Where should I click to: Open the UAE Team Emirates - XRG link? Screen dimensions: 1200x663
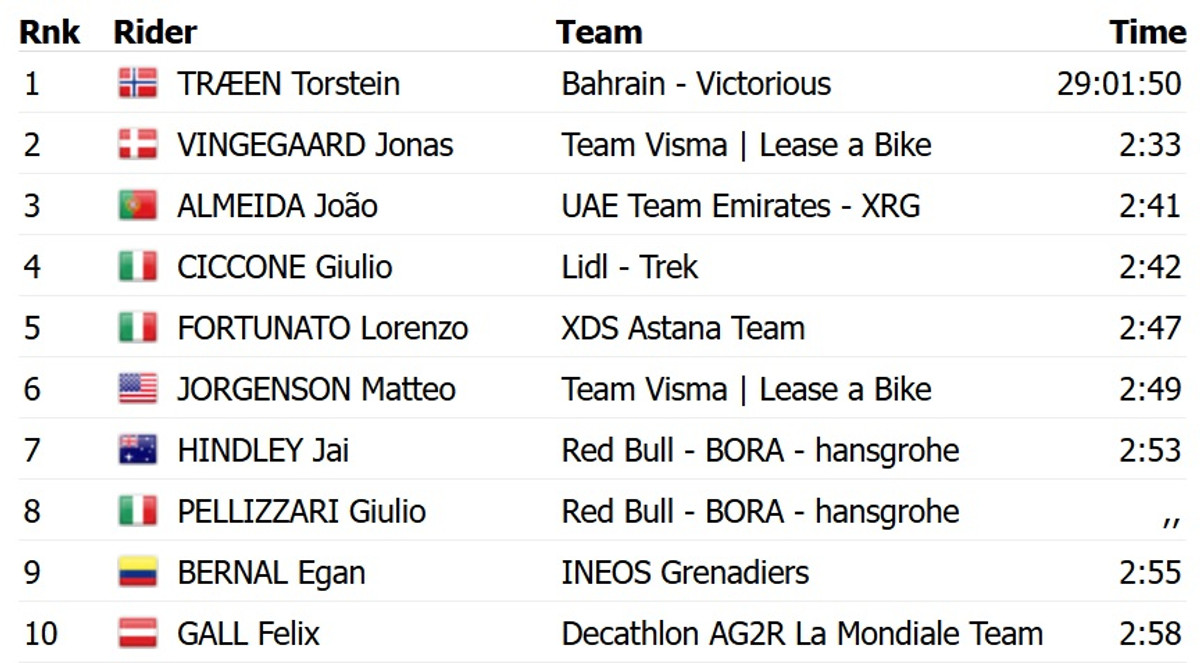[x=740, y=206]
